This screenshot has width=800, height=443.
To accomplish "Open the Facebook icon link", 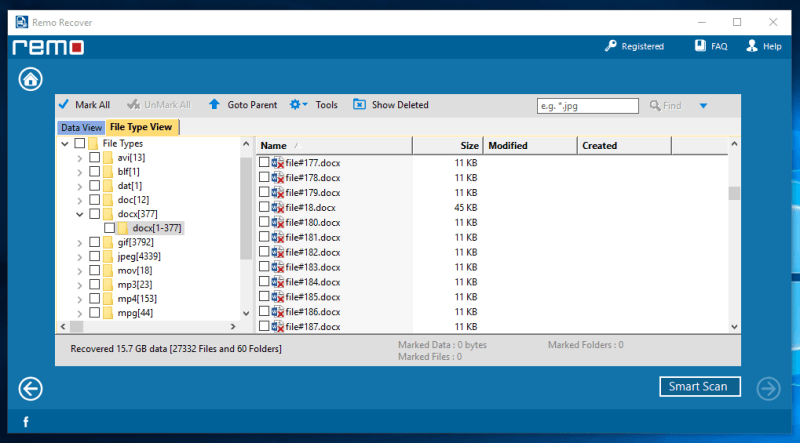I will (x=26, y=422).
